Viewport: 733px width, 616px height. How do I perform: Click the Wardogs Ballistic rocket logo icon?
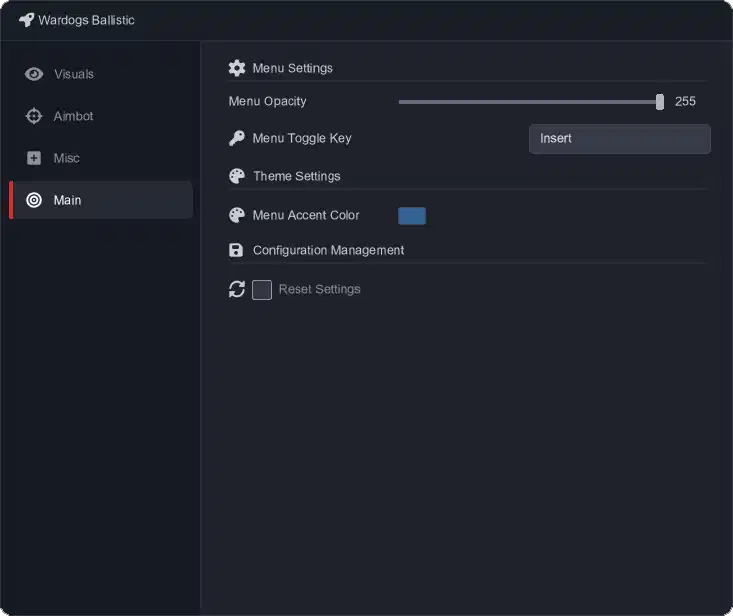tap(26, 20)
